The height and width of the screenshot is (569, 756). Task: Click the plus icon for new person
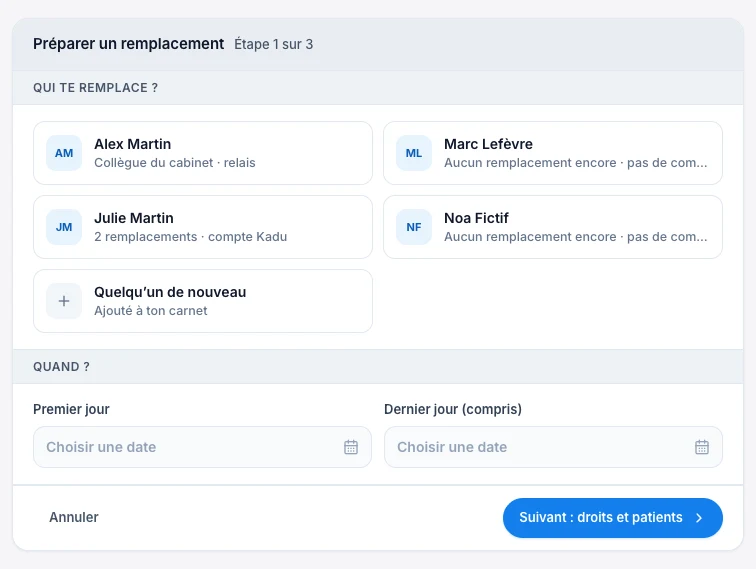point(64,301)
